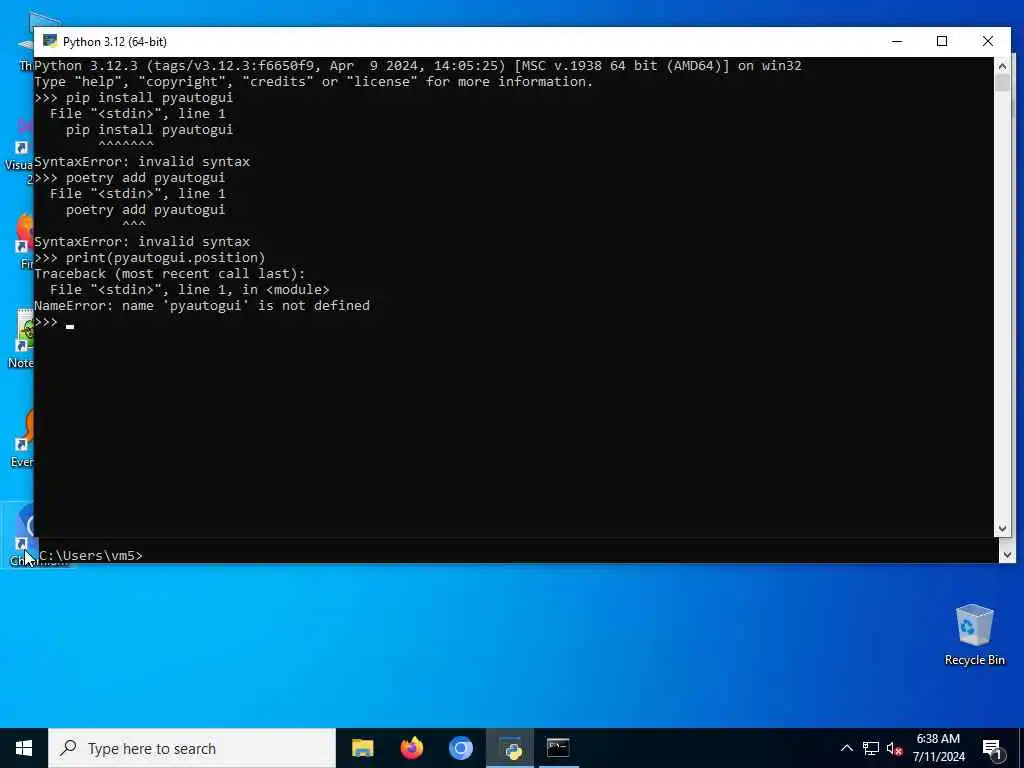Switch to the Command Prompt taskbar button
Screen dimensions: 1024x768
[x=558, y=748]
